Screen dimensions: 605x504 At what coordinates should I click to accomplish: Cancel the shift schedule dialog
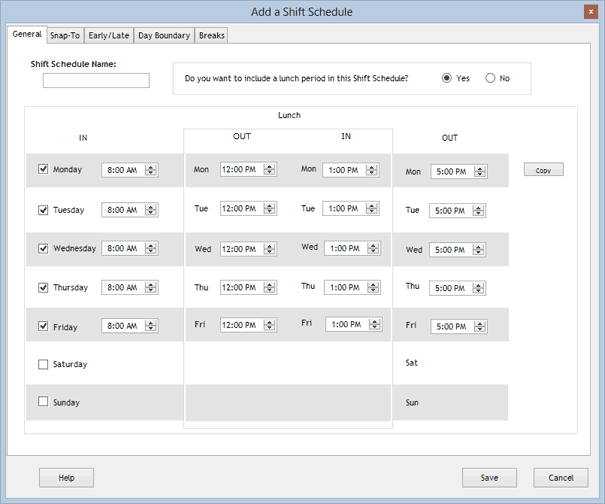[561, 478]
